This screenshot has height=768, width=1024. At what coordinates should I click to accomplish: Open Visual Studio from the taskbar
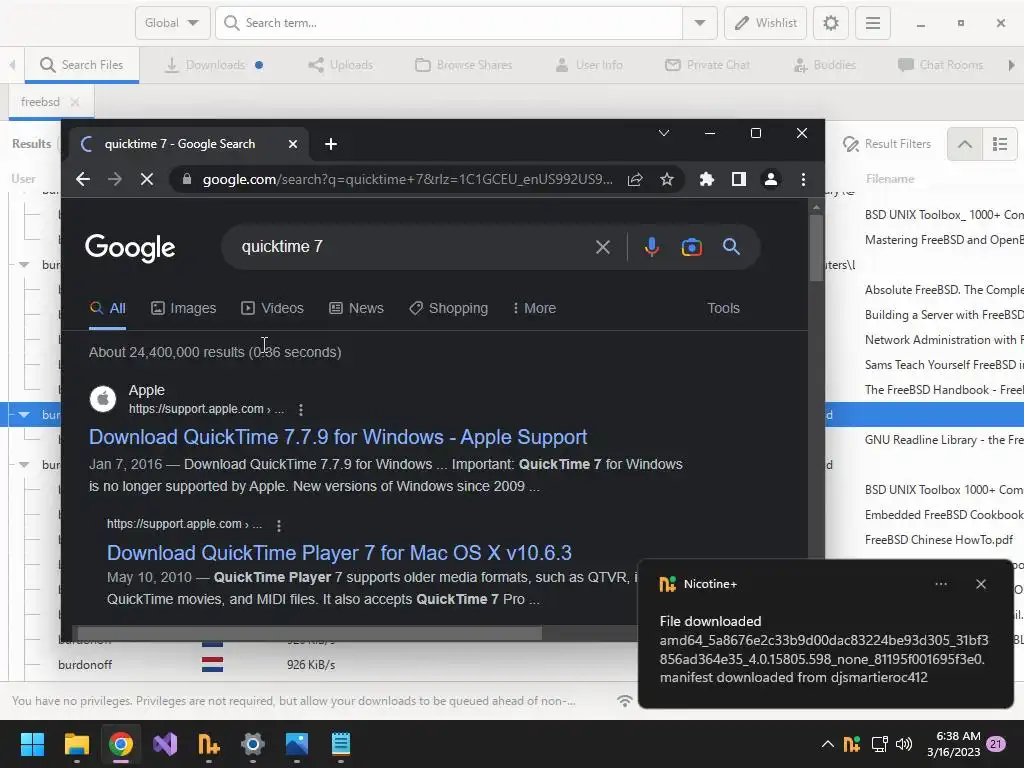(165, 744)
